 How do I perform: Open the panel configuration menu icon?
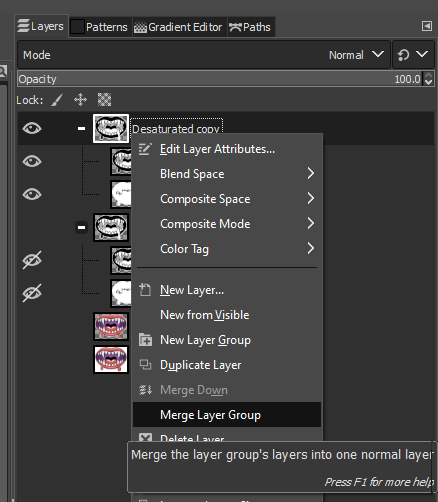(x=427, y=26)
